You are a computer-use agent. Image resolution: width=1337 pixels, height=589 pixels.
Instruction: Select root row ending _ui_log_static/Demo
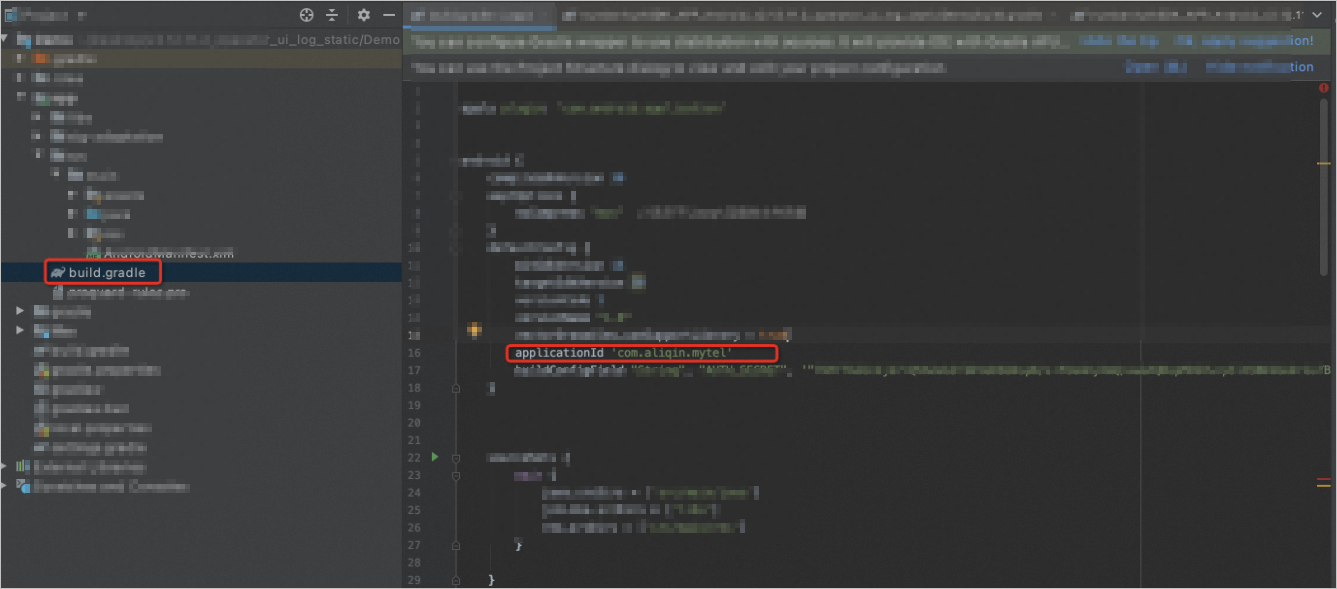tap(200, 39)
